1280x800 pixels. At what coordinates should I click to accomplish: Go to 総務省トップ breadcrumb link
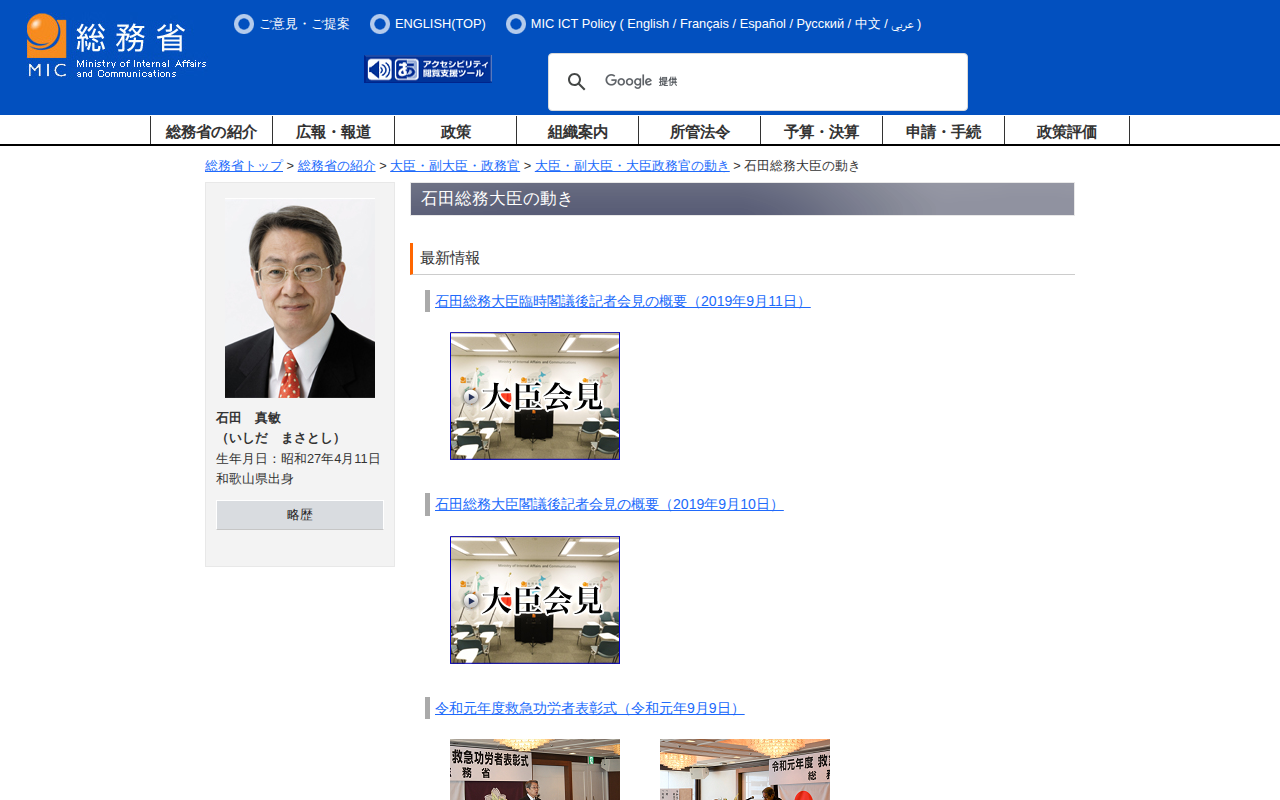point(244,166)
